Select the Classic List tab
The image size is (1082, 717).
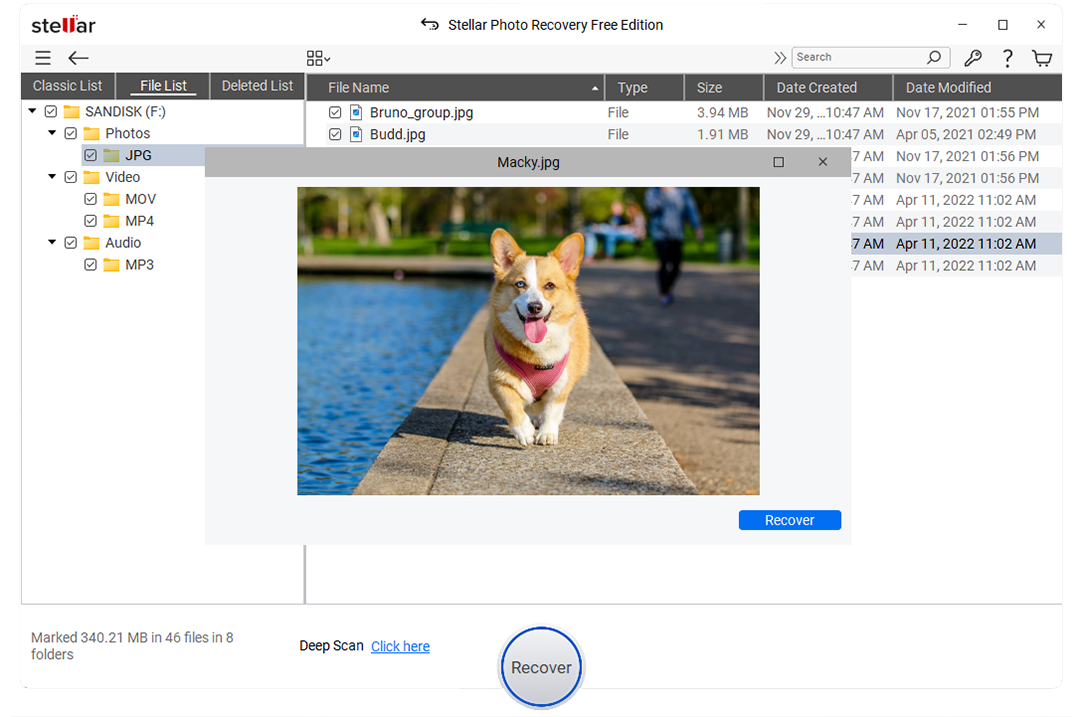coord(67,86)
